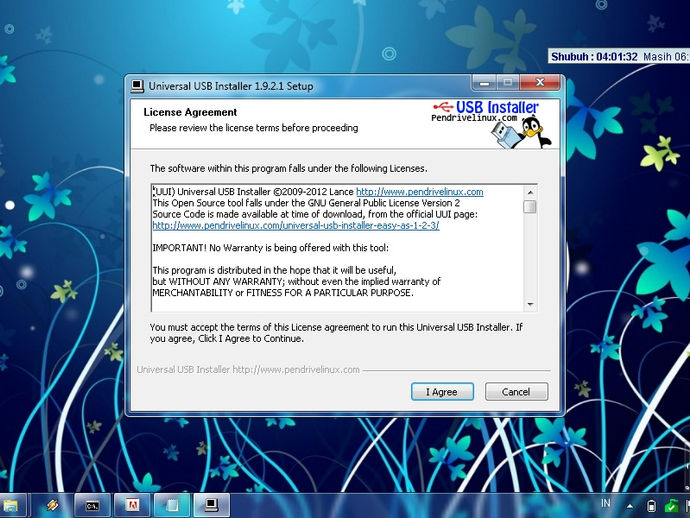Open the universal-usb-installer-easy-as-1-2-3 link

tap(296, 225)
